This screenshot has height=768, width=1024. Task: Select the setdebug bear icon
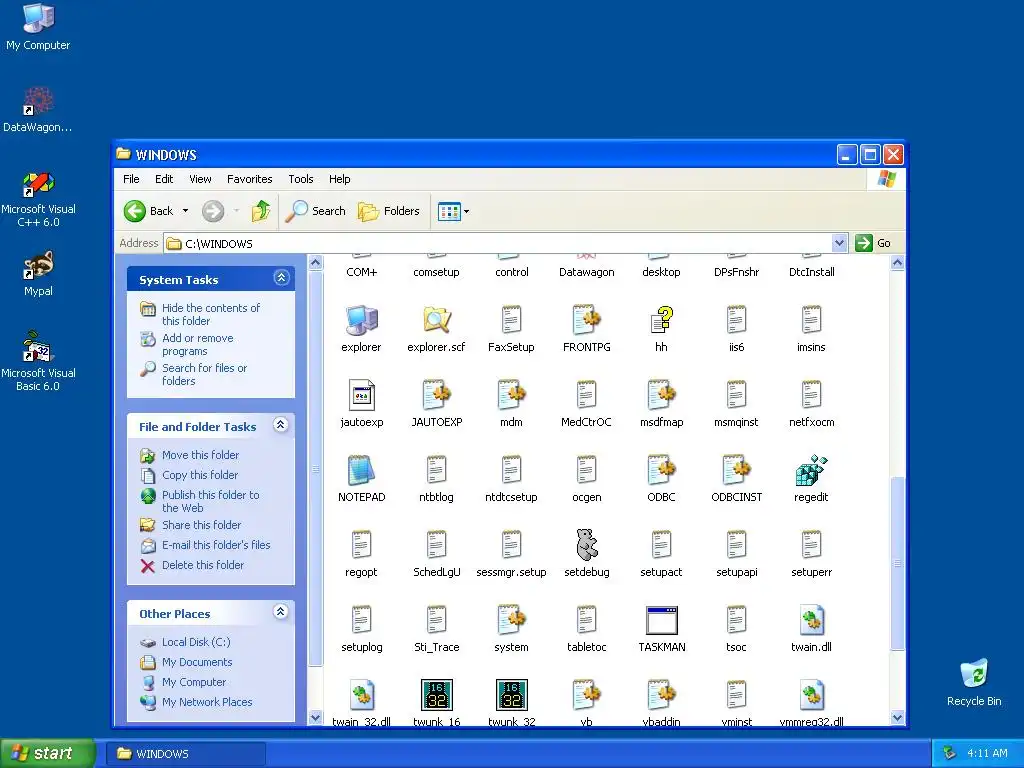(x=586, y=545)
